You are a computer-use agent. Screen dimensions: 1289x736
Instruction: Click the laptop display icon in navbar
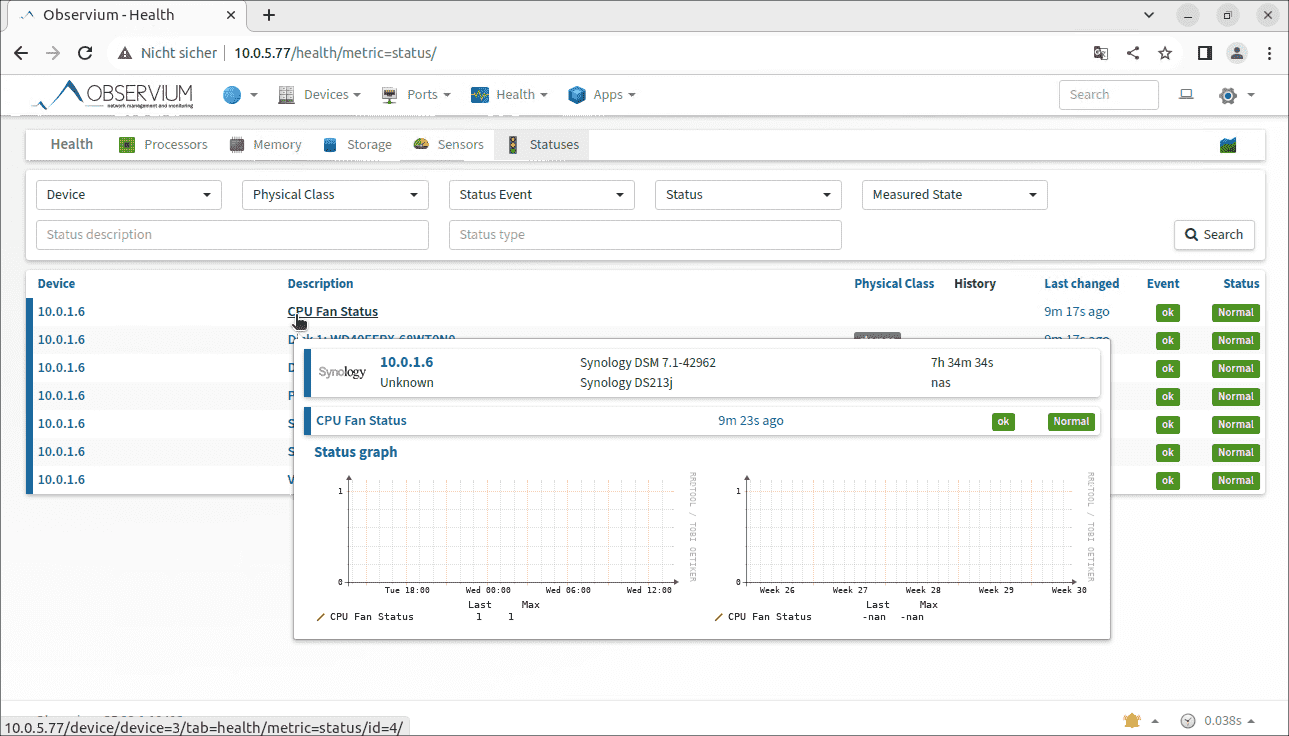click(1186, 95)
